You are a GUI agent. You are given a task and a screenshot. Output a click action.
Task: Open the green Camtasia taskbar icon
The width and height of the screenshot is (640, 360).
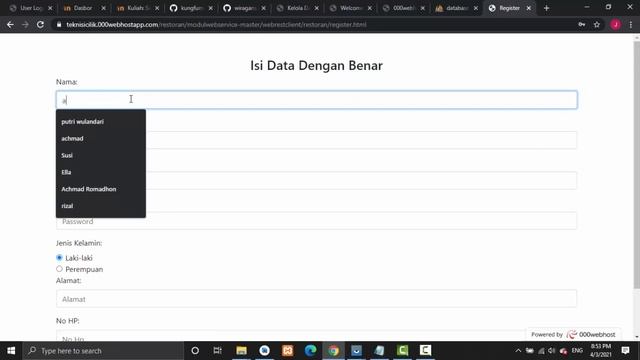click(x=402, y=351)
